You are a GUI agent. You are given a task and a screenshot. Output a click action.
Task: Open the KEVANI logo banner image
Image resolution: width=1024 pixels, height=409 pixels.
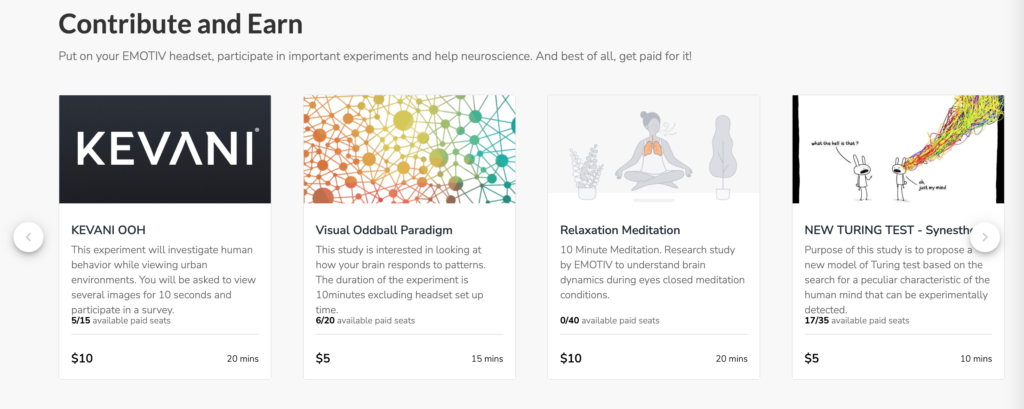point(165,149)
